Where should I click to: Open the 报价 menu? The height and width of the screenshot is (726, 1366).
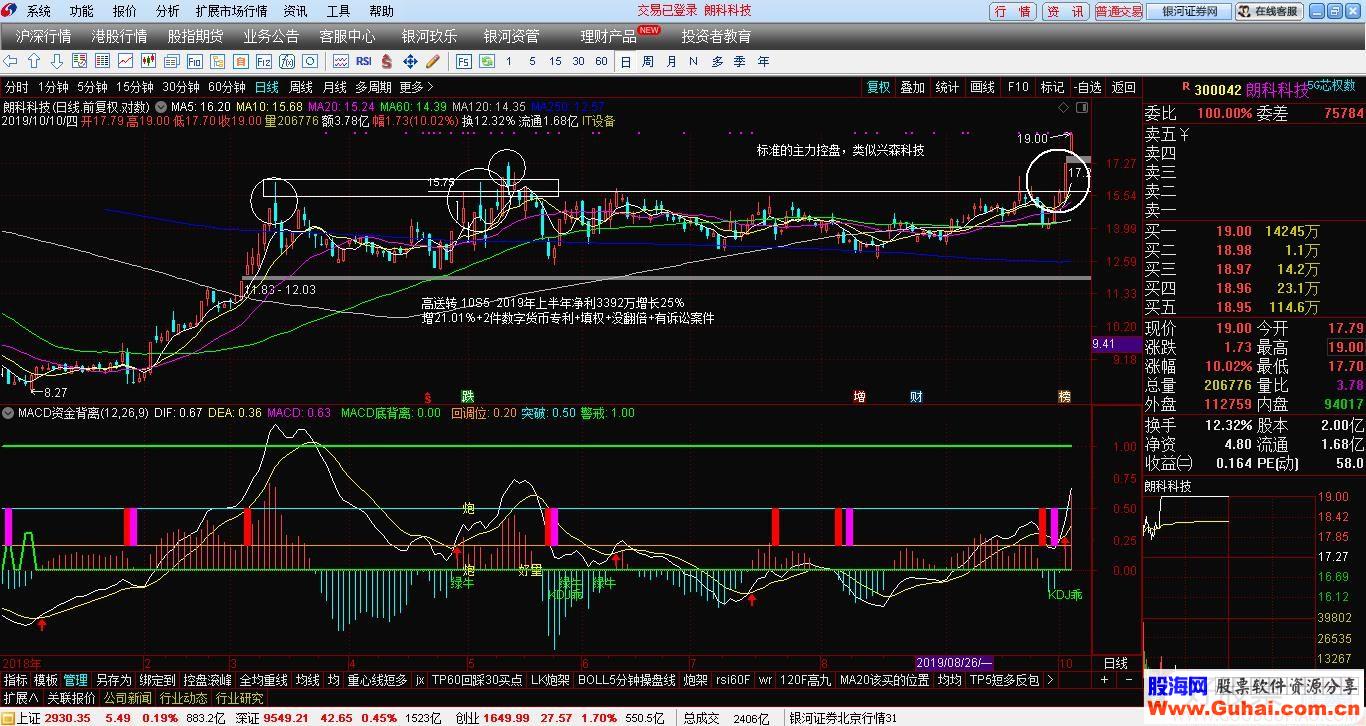pos(125,11)
